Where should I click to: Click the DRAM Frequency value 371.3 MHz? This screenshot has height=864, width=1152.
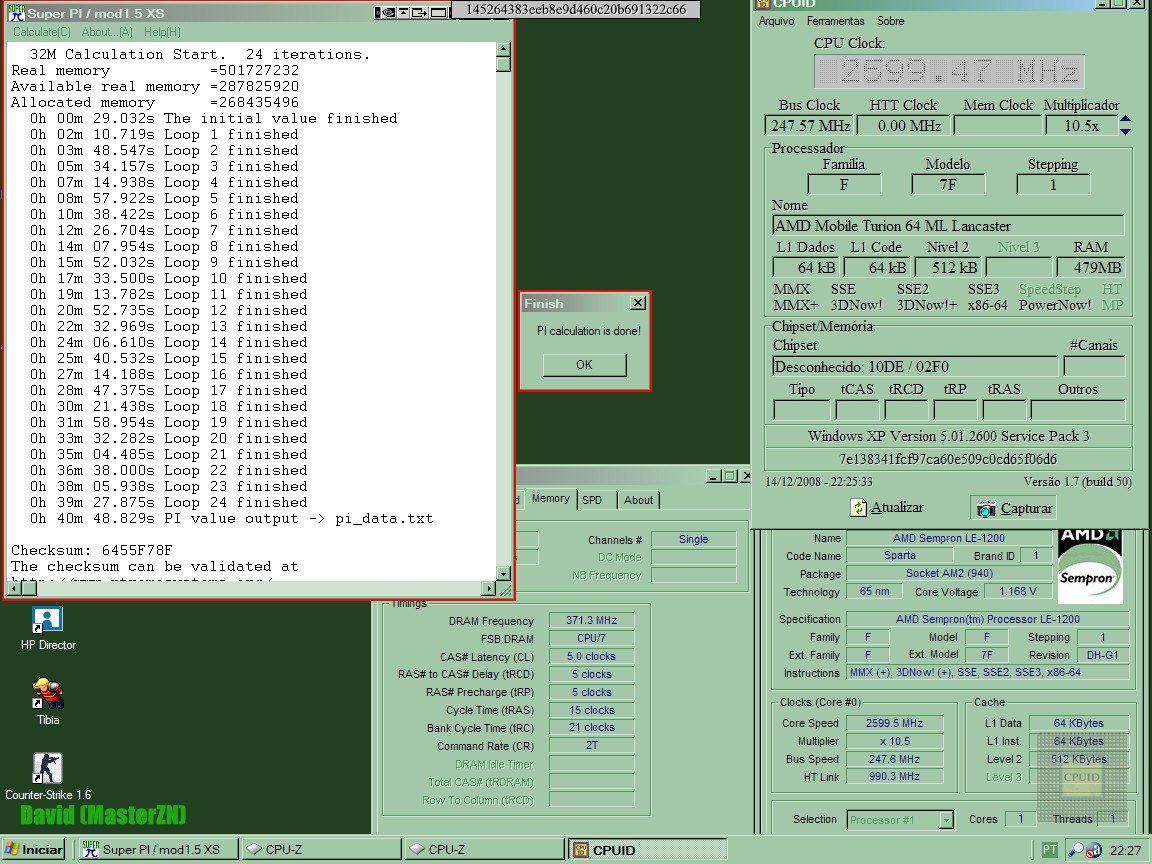[591, 620]
